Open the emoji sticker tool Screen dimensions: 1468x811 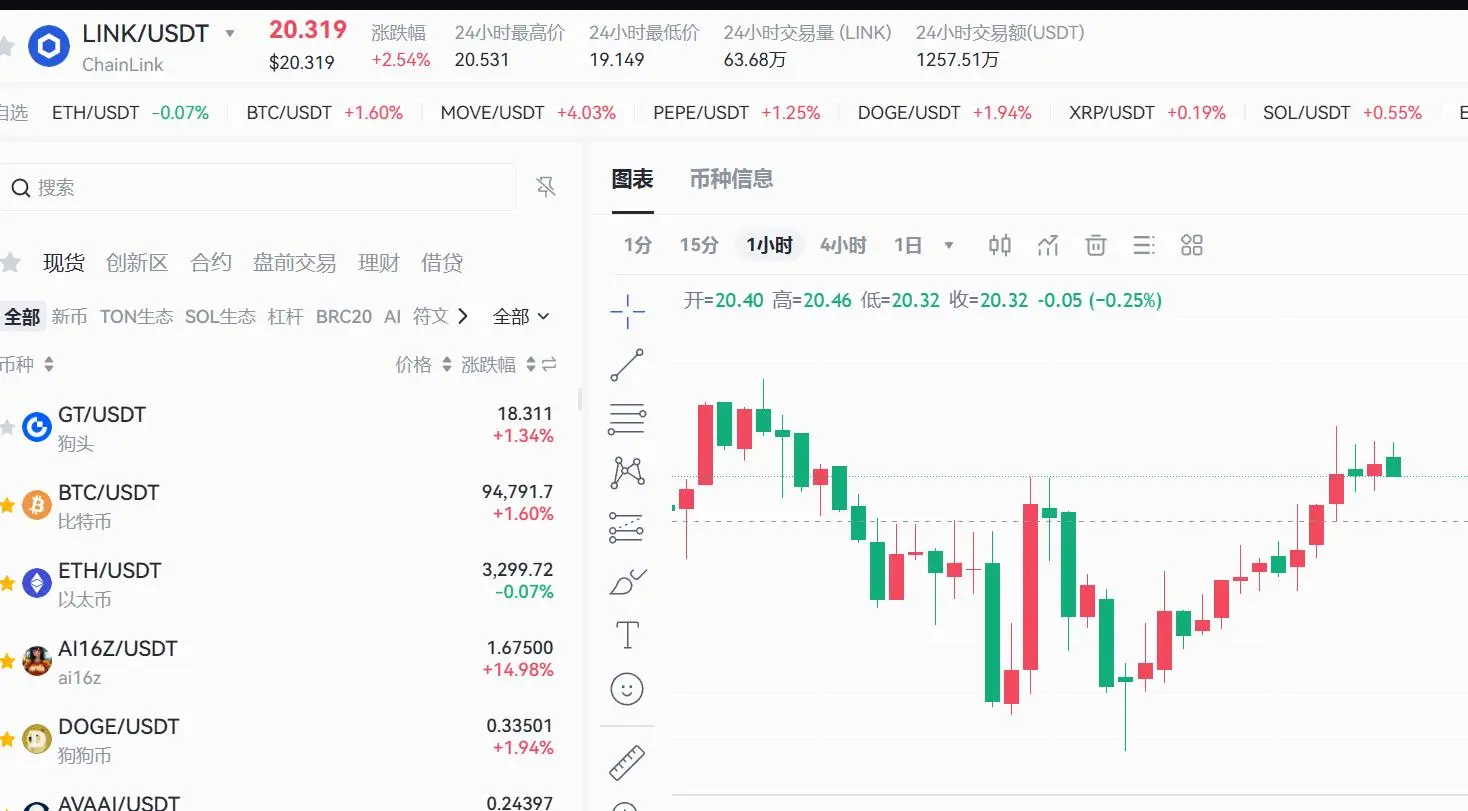(627, 688)
